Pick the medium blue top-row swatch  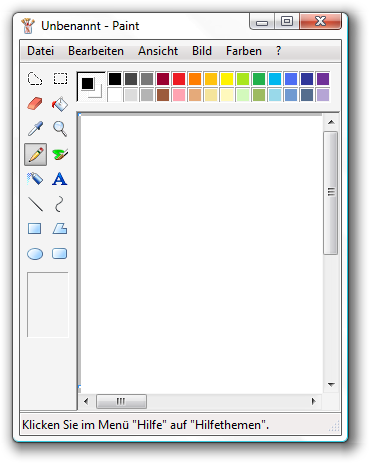click(x=291, y=79)
